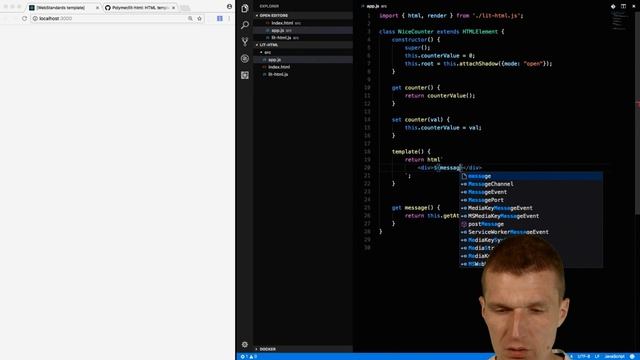Click the feedback smiley in status bar
The height and width of the screenshot is (360, 640).
(x=632, y=357)
